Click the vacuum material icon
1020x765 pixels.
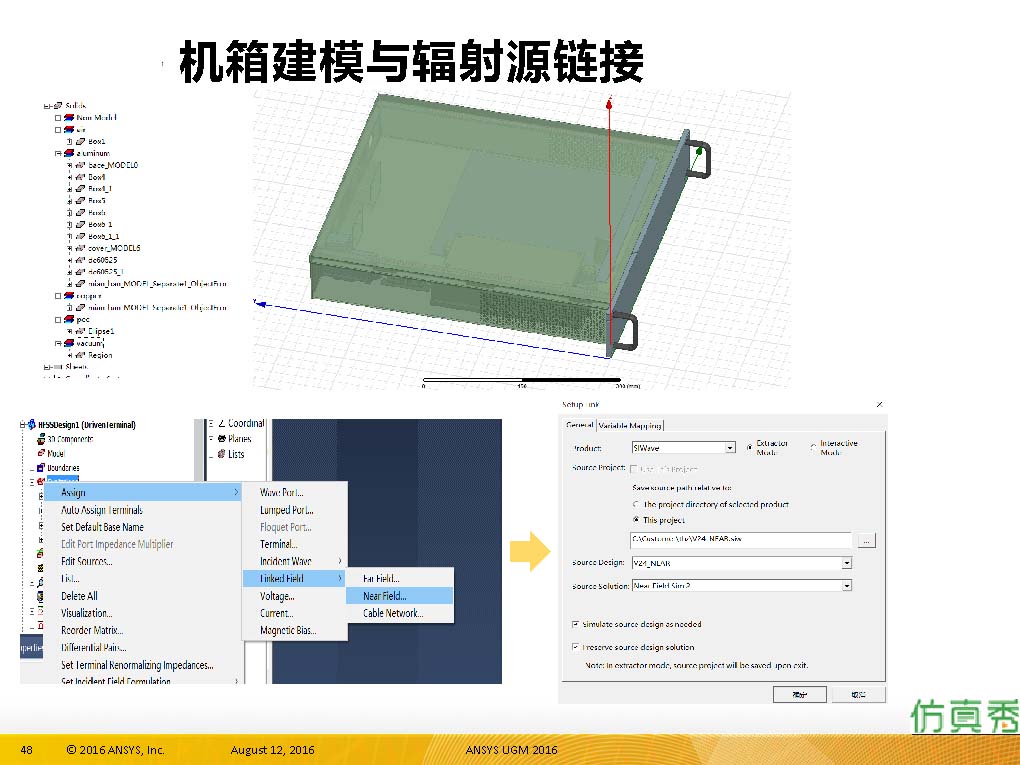point(69,343)
